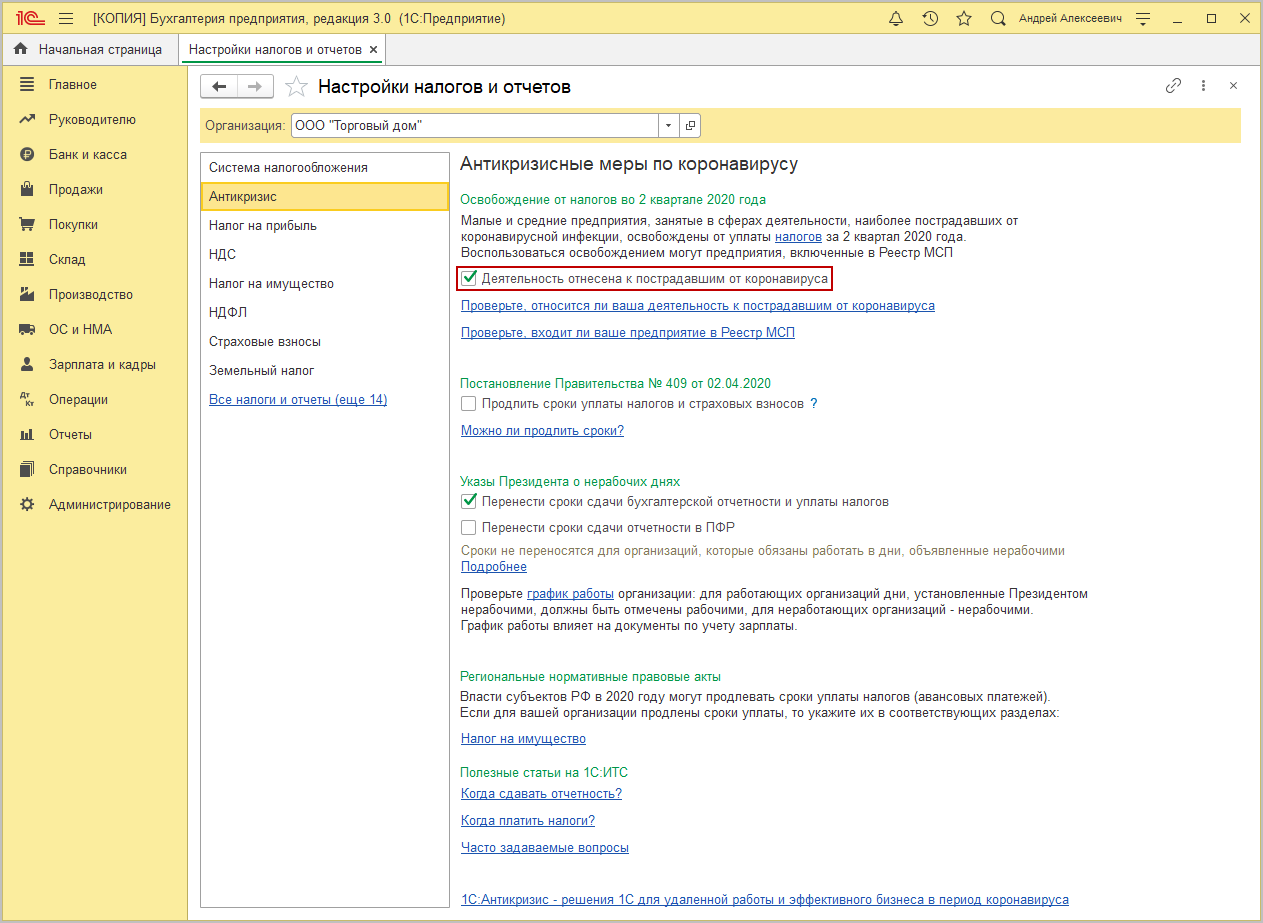Open Часто задаваемые вопросы link
The height and width of the screenshot is (923, 1263).
point(545,848)
